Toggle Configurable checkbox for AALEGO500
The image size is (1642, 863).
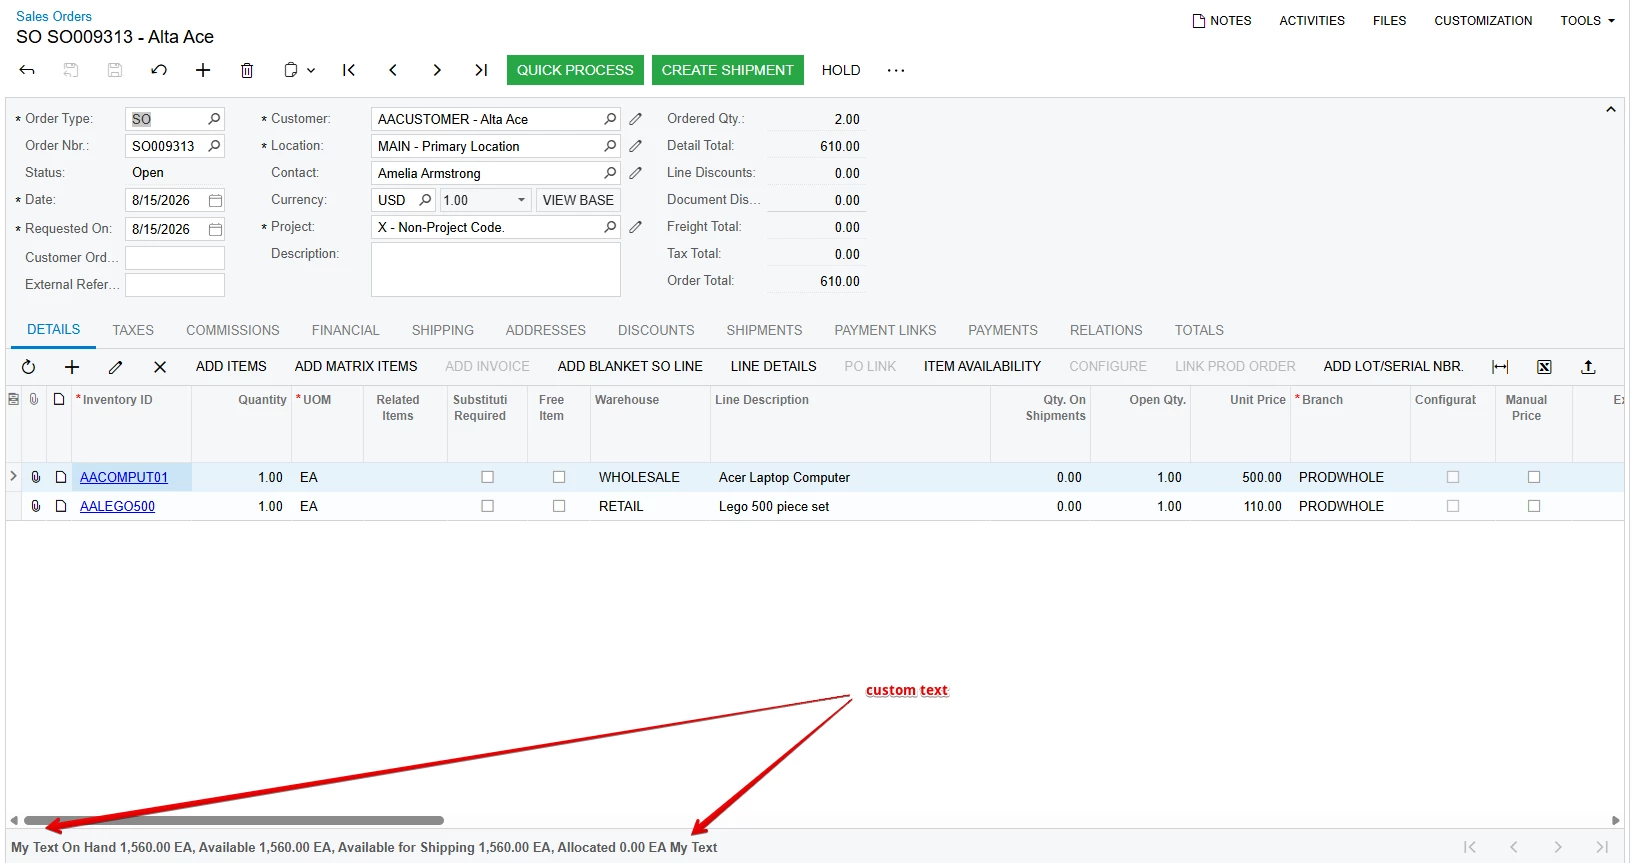click(1453, 506)
